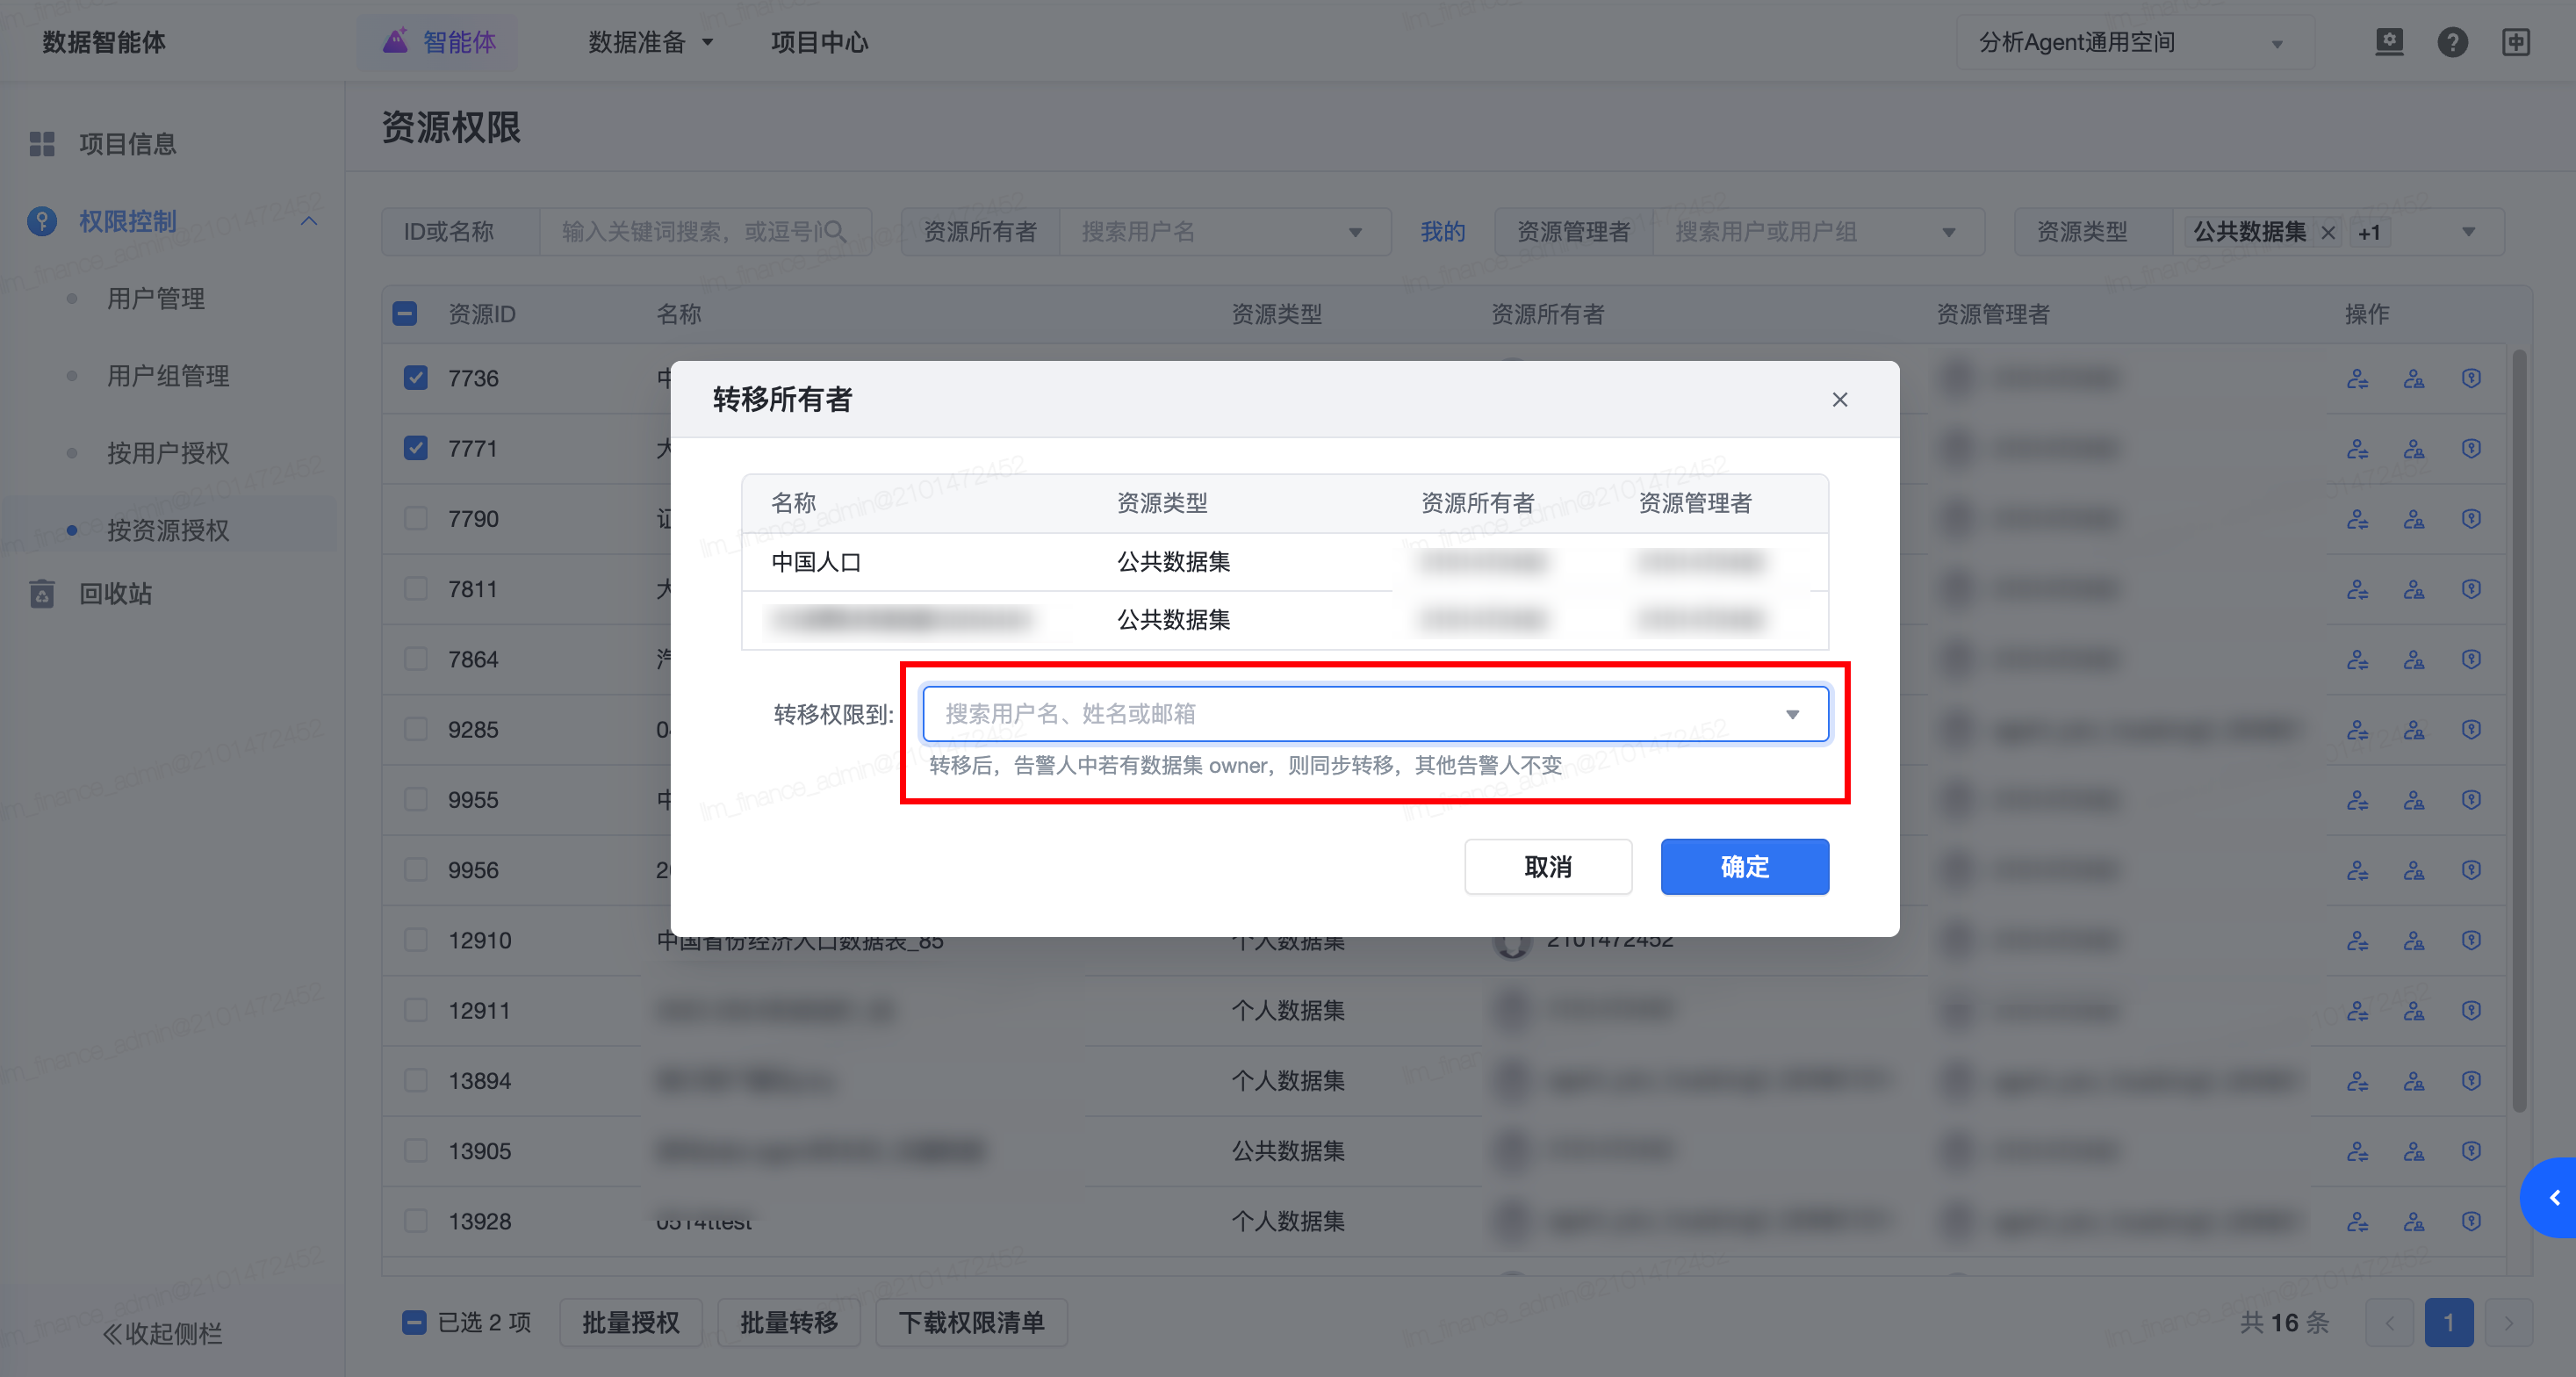
Task: Check the checkbox for resource 7811
Action: click(416, 589)
